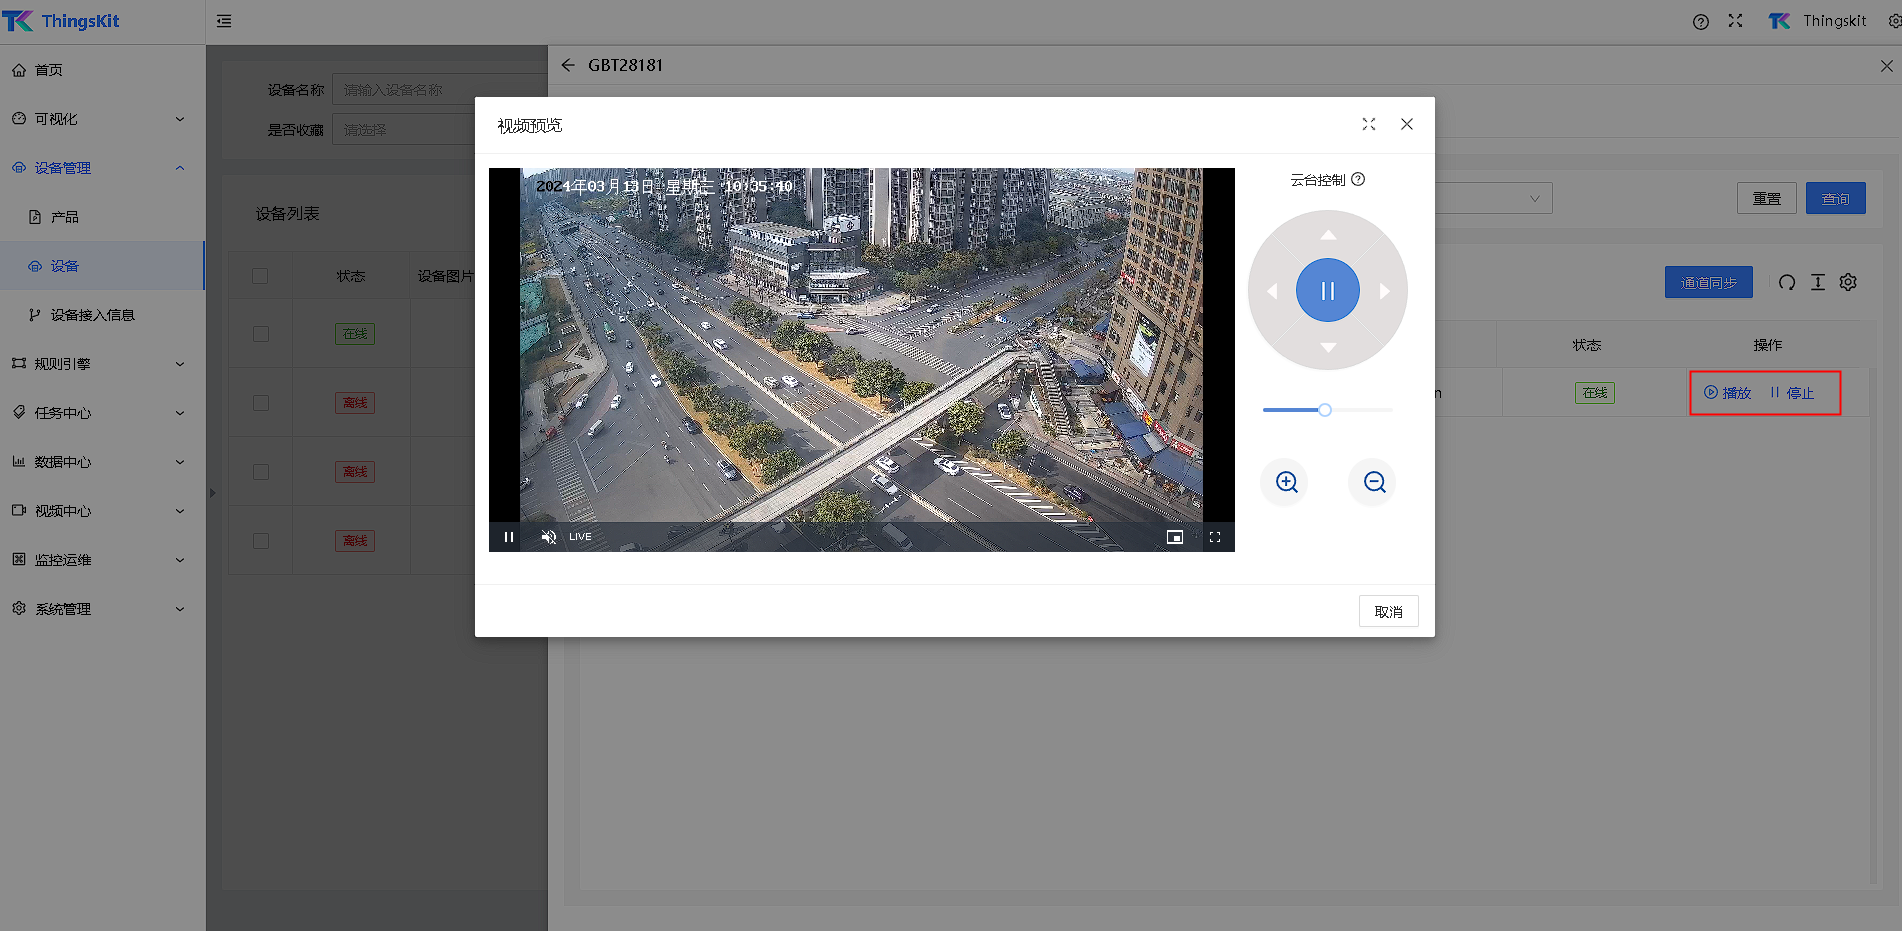Pause the video using player pause button
Viewport: 1902px width, 931px height.
509,537
